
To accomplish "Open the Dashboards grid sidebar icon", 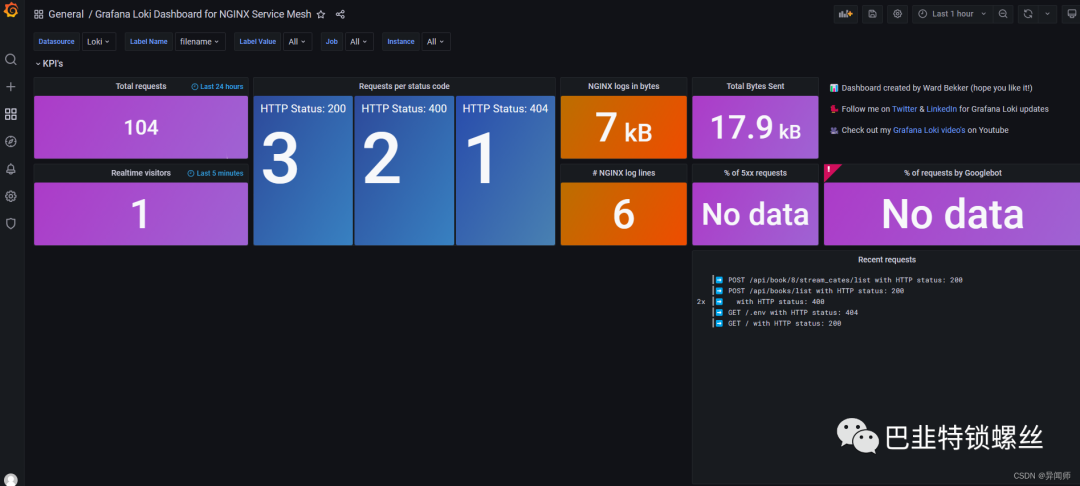I will 11,114.
